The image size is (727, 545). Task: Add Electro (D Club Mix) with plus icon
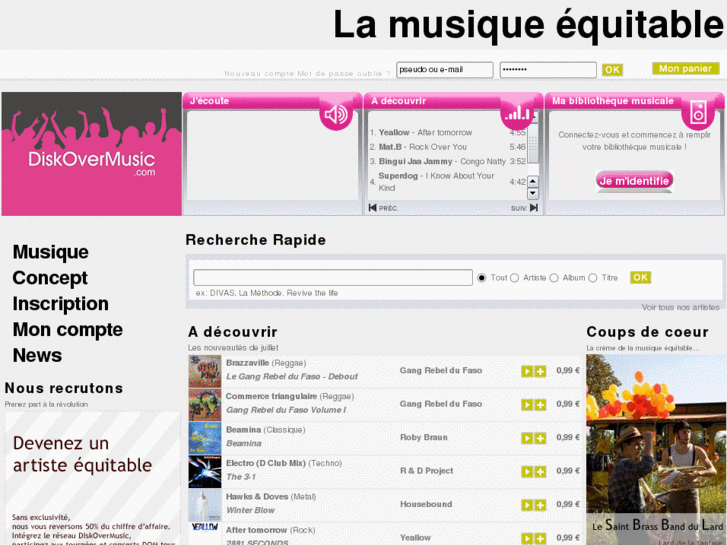[540, 471]
